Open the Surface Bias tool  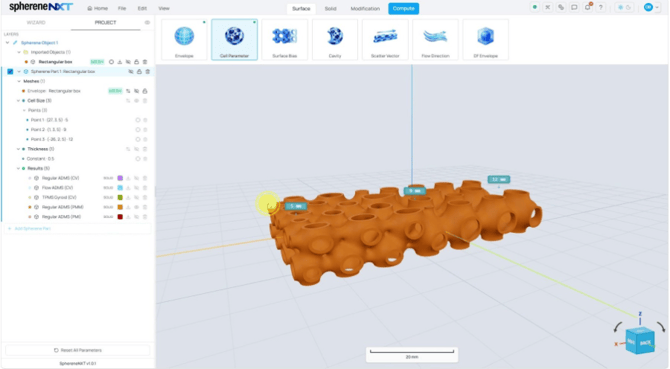pos(285,39)
